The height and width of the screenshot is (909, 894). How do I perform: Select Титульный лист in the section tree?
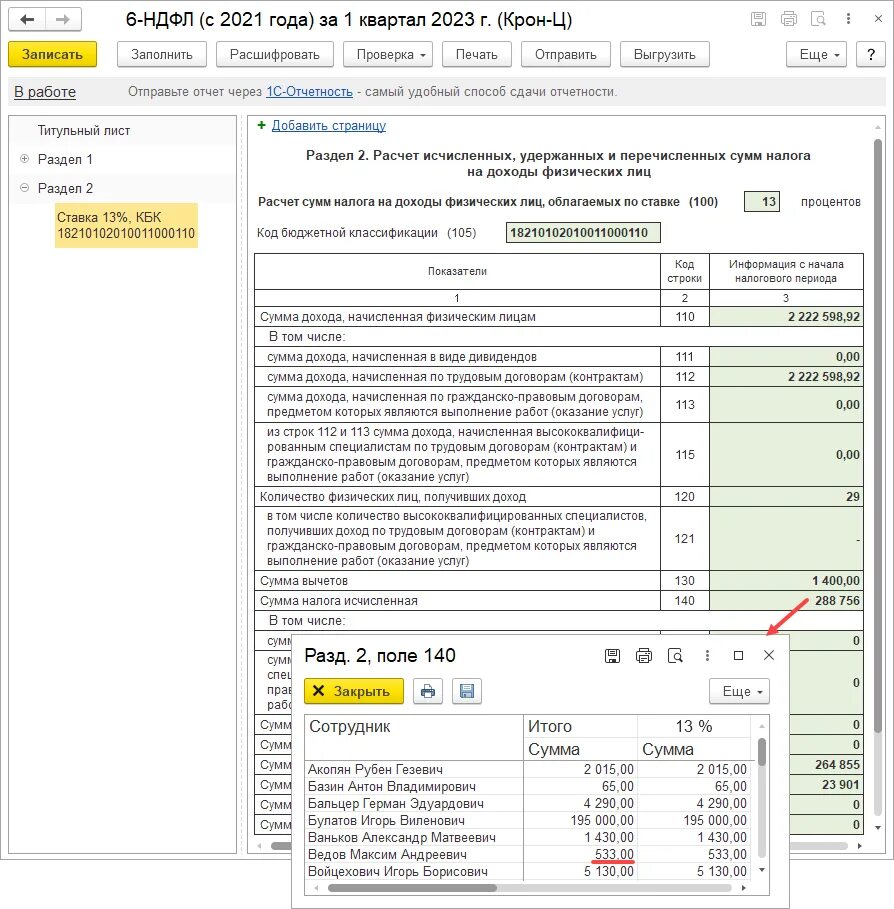pos(83,130)
